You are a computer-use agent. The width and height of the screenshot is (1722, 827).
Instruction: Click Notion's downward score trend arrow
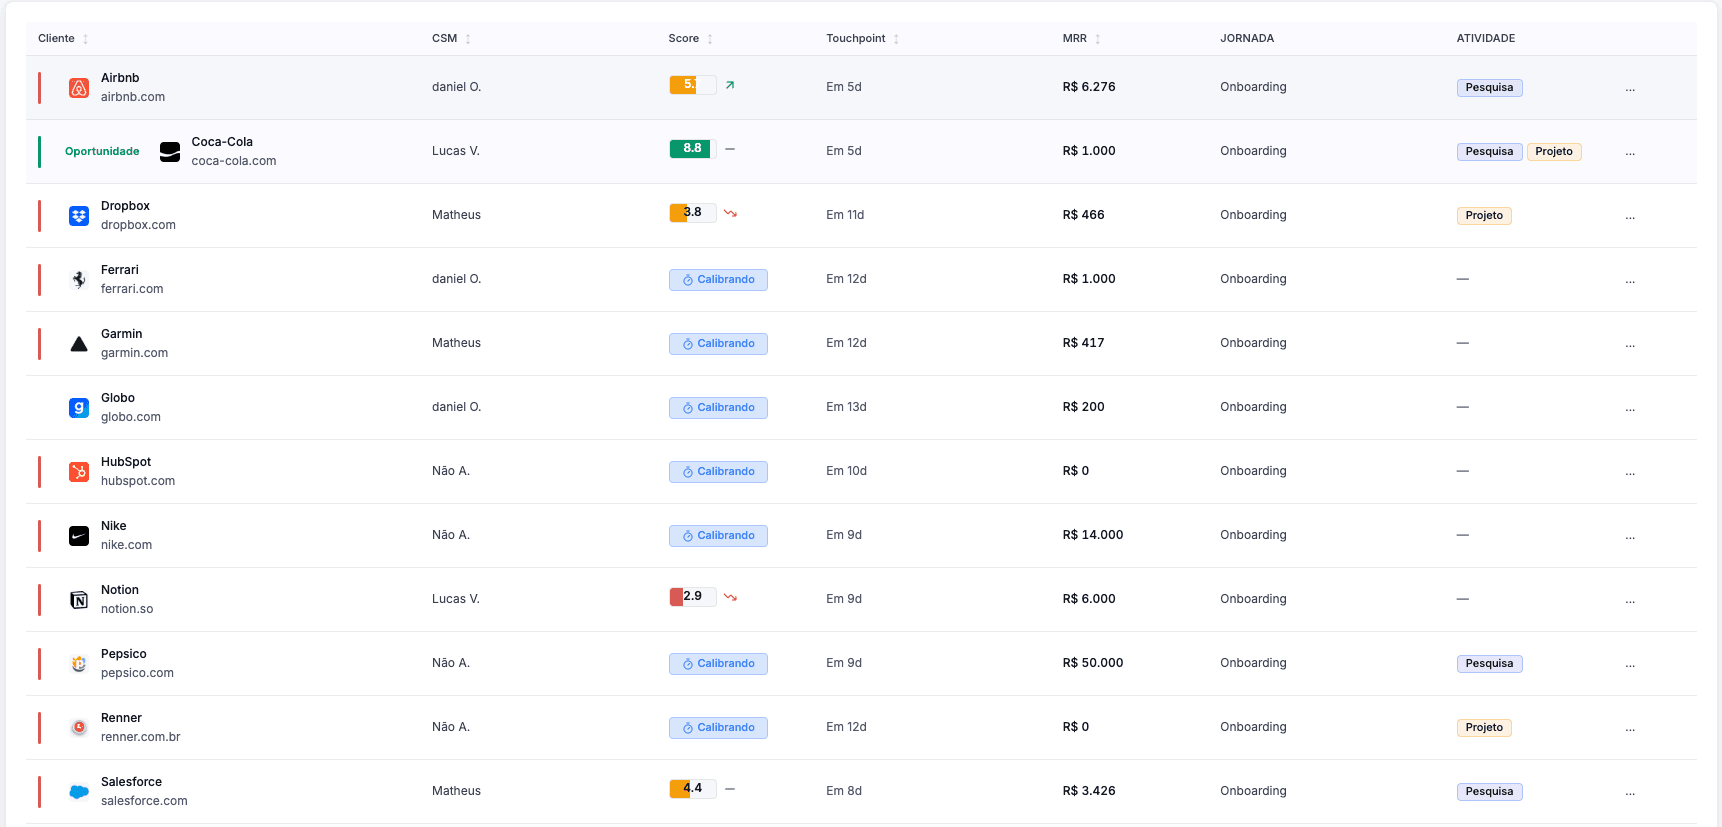coord(730,597)
